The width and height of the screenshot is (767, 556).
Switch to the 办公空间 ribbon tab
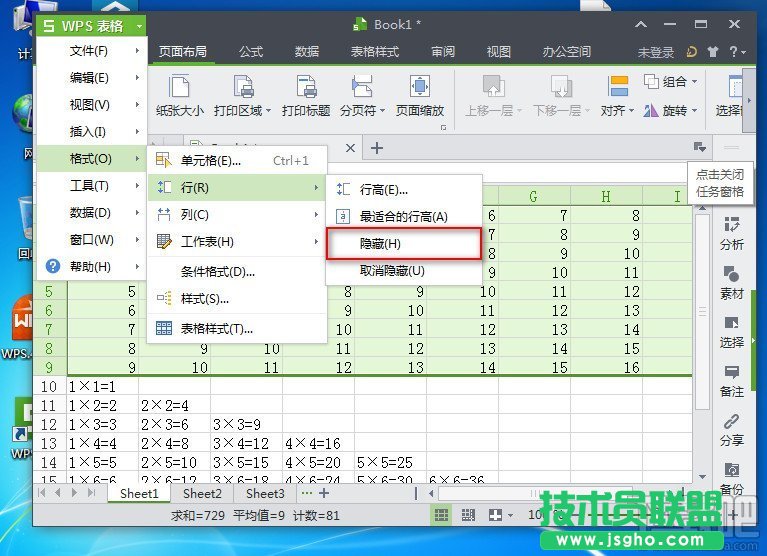(x=566, y=51)
